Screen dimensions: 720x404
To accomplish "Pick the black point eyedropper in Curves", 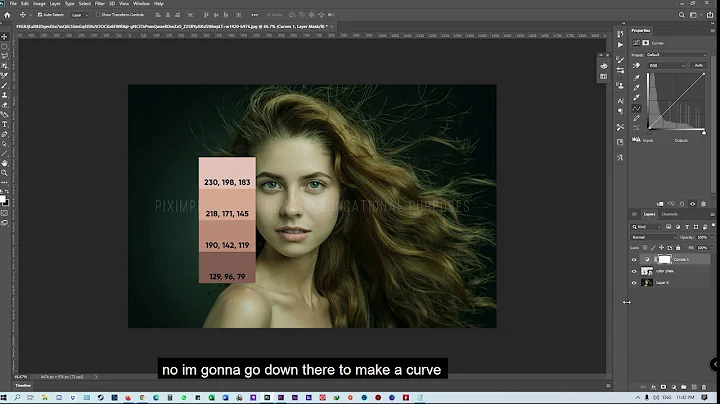I will [636, 78].
